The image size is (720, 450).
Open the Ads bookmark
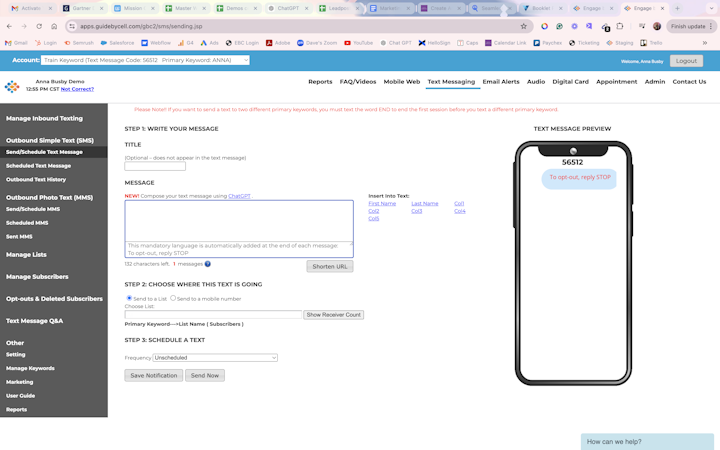(x=209, y=43)
